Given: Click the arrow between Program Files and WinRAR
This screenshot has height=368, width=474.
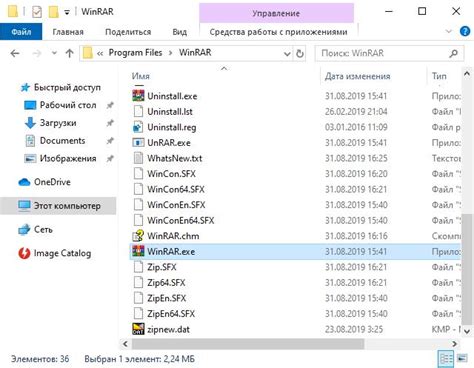Looking at the screenshot, I should (x=171, y=53).
